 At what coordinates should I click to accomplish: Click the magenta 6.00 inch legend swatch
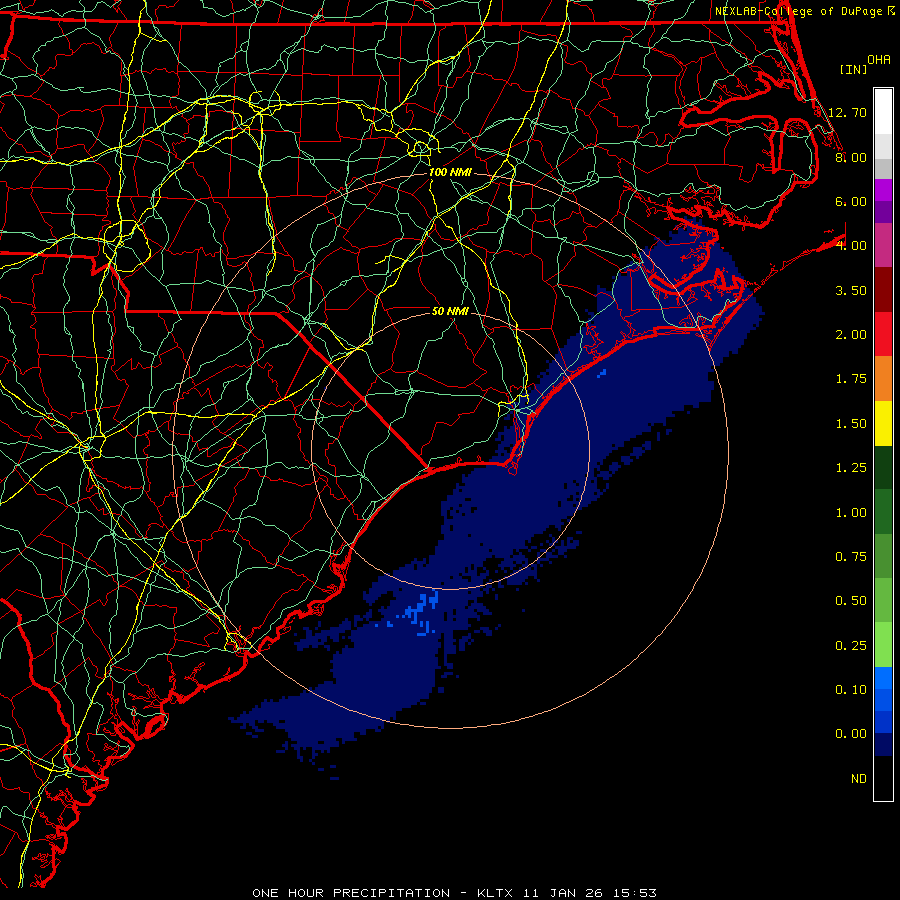(x=883, y=190)
